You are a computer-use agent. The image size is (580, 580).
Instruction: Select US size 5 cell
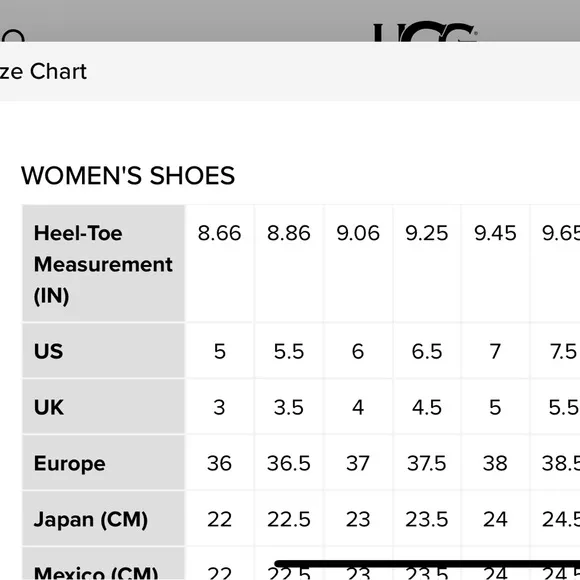(x=219, y=351)
